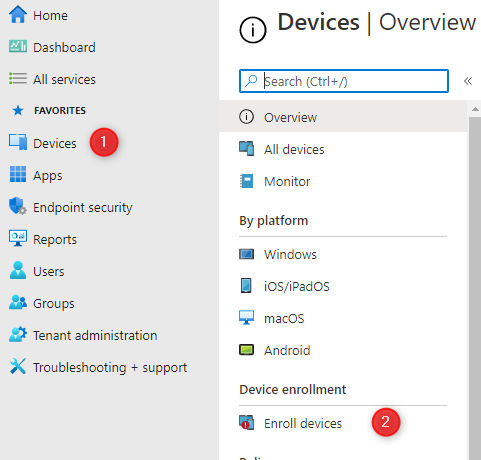Screen dimensions: 481x460
Task: Click the Windows platform icon
Action: point(247,254)
